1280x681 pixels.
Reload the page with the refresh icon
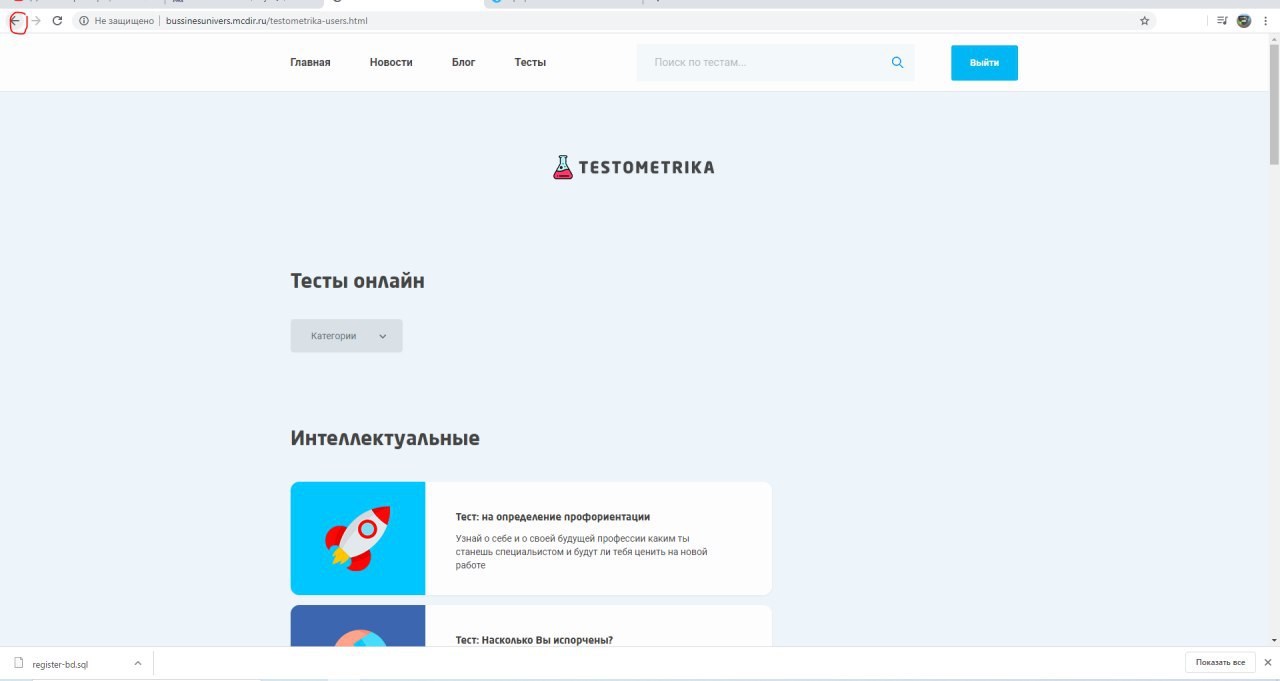pos(57,20)
